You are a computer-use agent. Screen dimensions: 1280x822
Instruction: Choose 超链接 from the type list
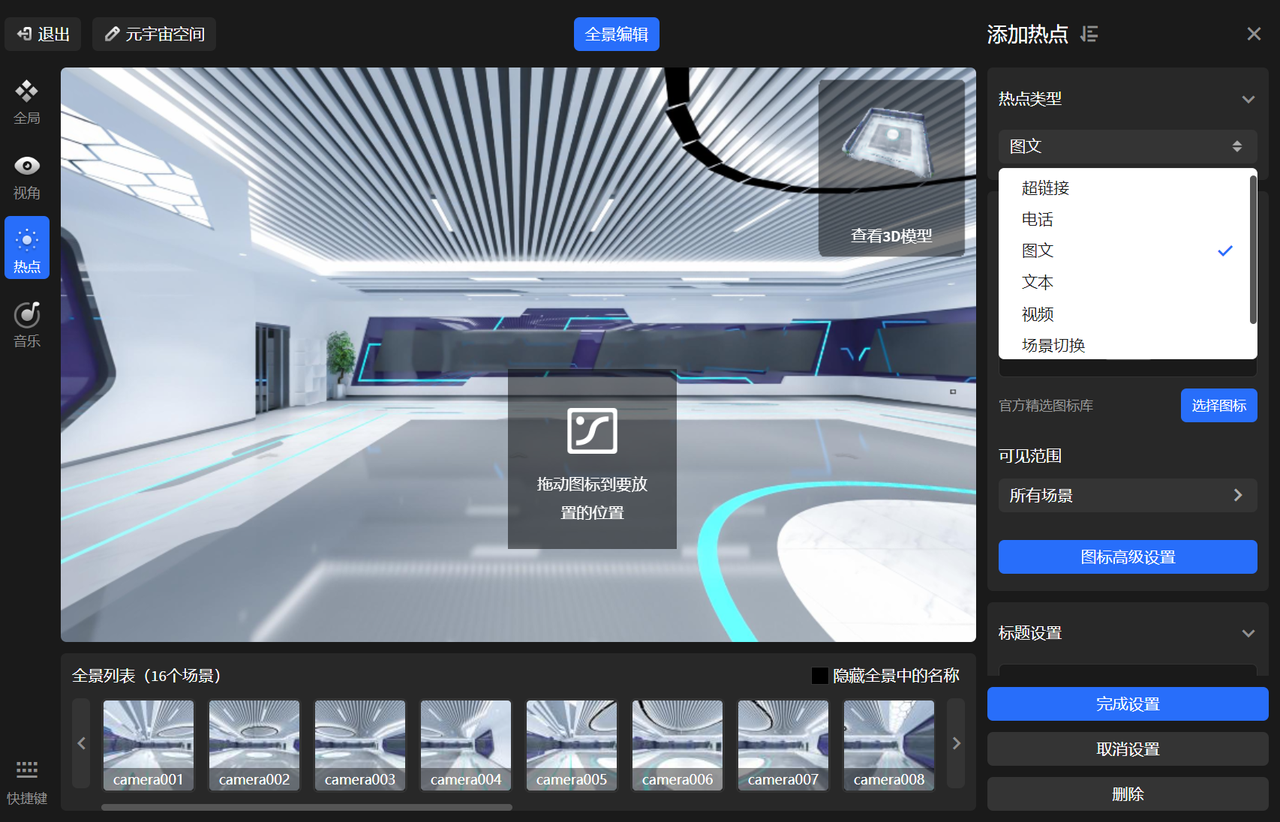tap(1046, 188)
